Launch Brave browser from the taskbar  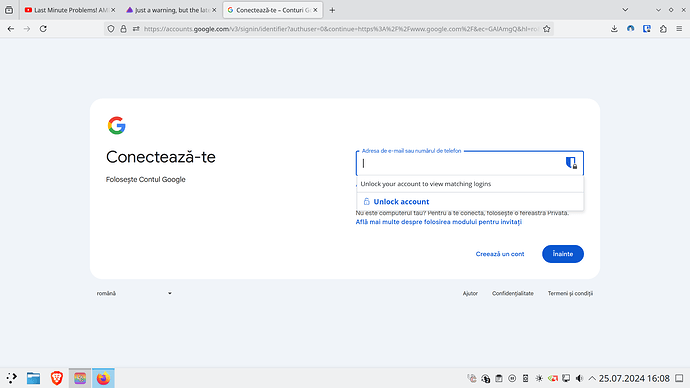[x=57, y=378]
